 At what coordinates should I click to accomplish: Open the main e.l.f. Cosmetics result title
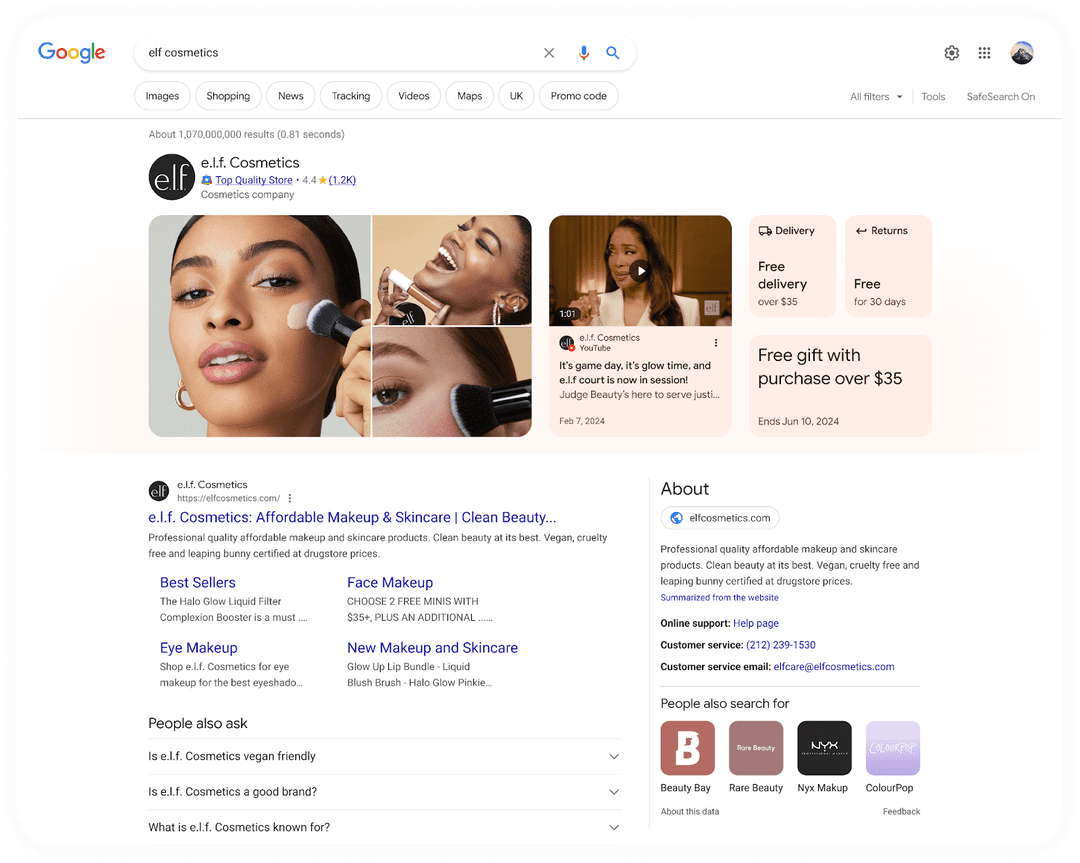point(352,517)
